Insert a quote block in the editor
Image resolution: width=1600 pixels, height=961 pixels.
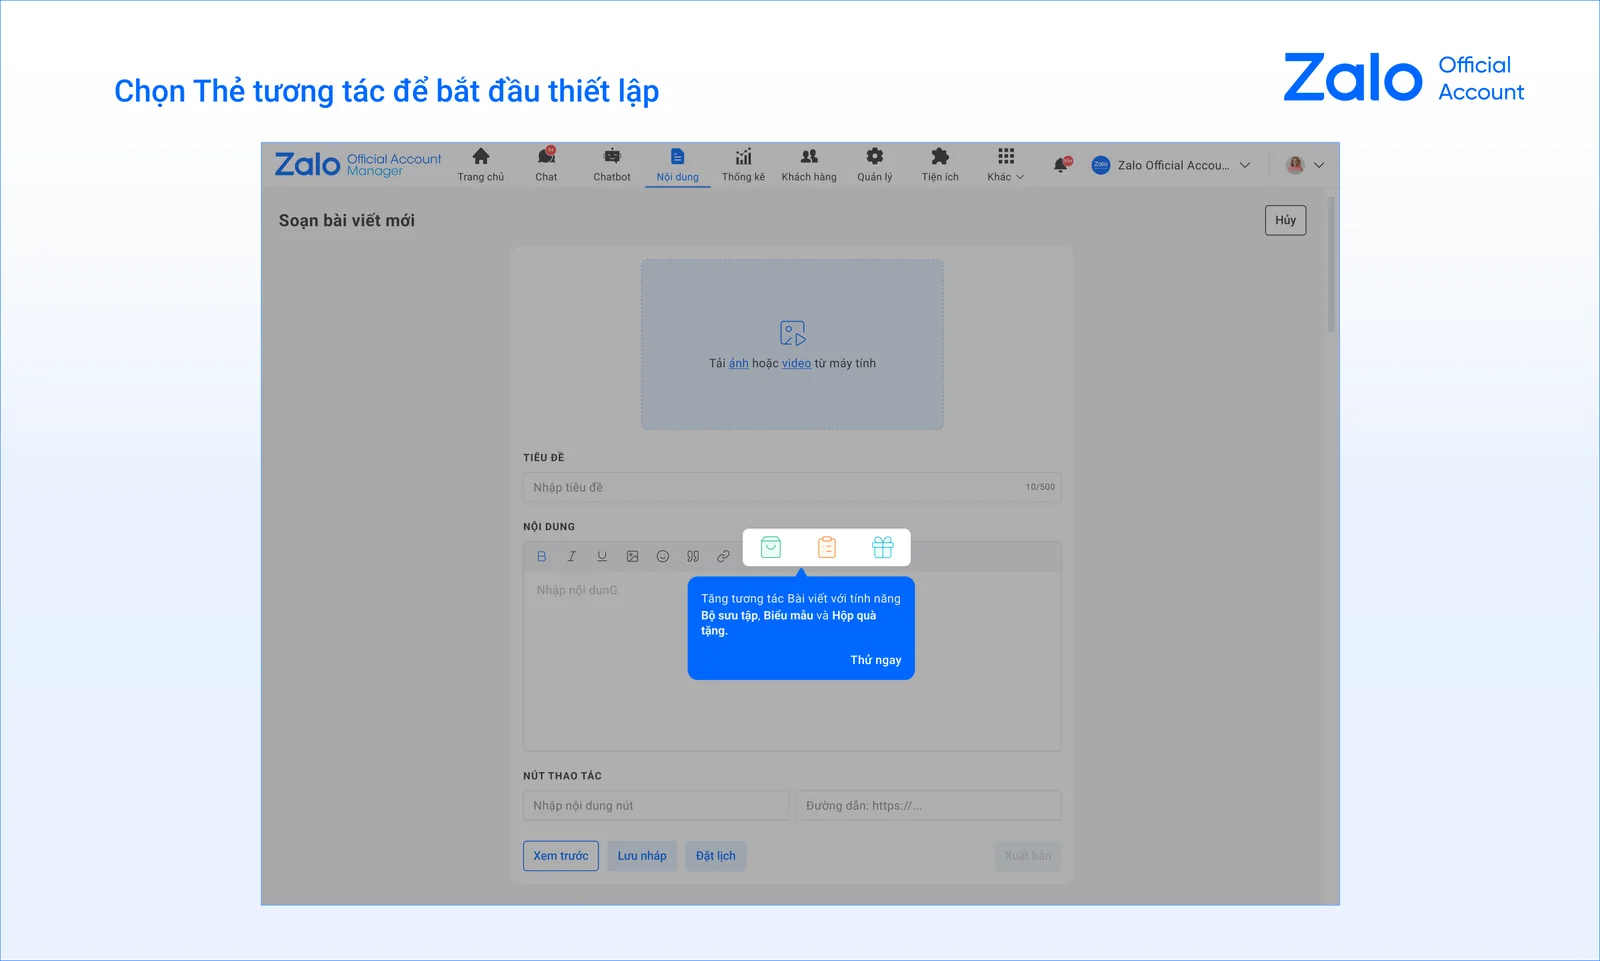coord(693,557)
